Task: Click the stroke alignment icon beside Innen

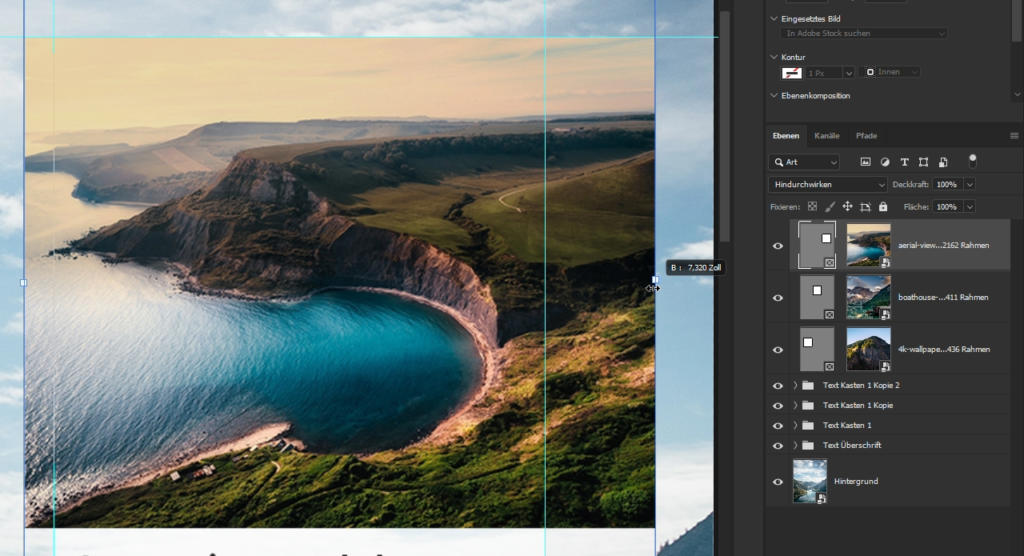Action: [x=870, y=72]
